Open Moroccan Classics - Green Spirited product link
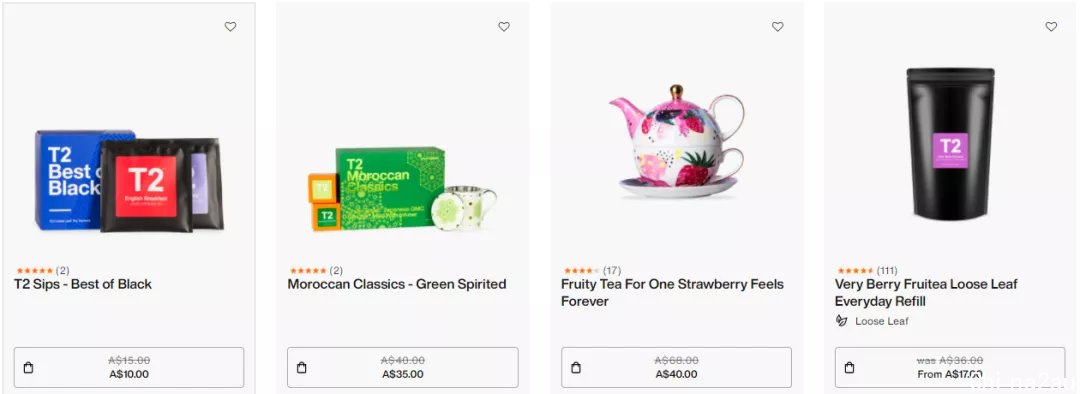 [x=397, y=284]
